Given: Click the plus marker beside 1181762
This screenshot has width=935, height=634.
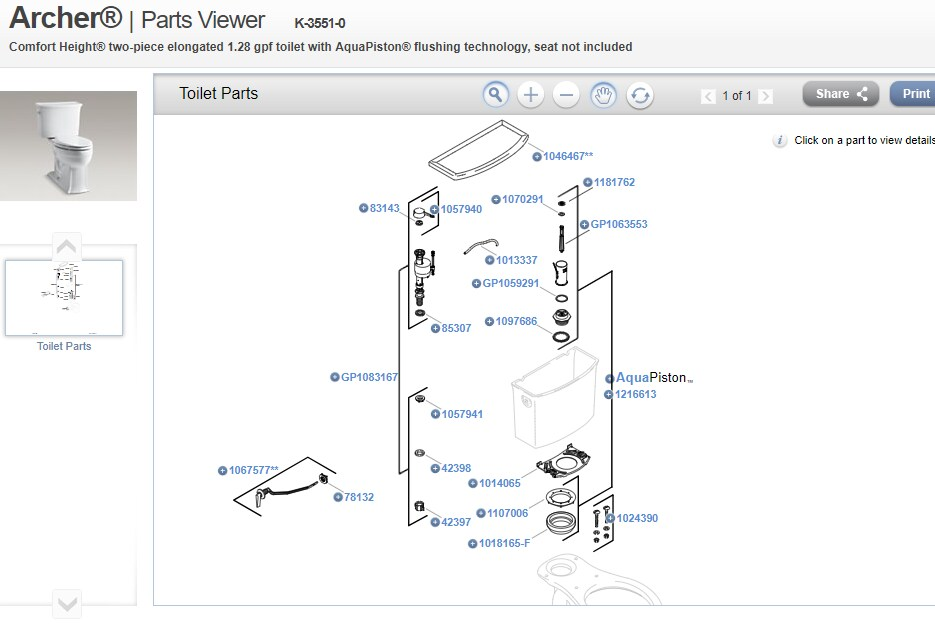Looking at the screenshot, I should pyautogui.click(x=587, y=183).
